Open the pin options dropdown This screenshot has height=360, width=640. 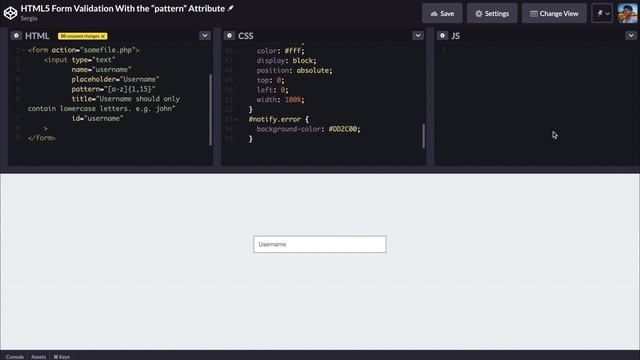602,13
